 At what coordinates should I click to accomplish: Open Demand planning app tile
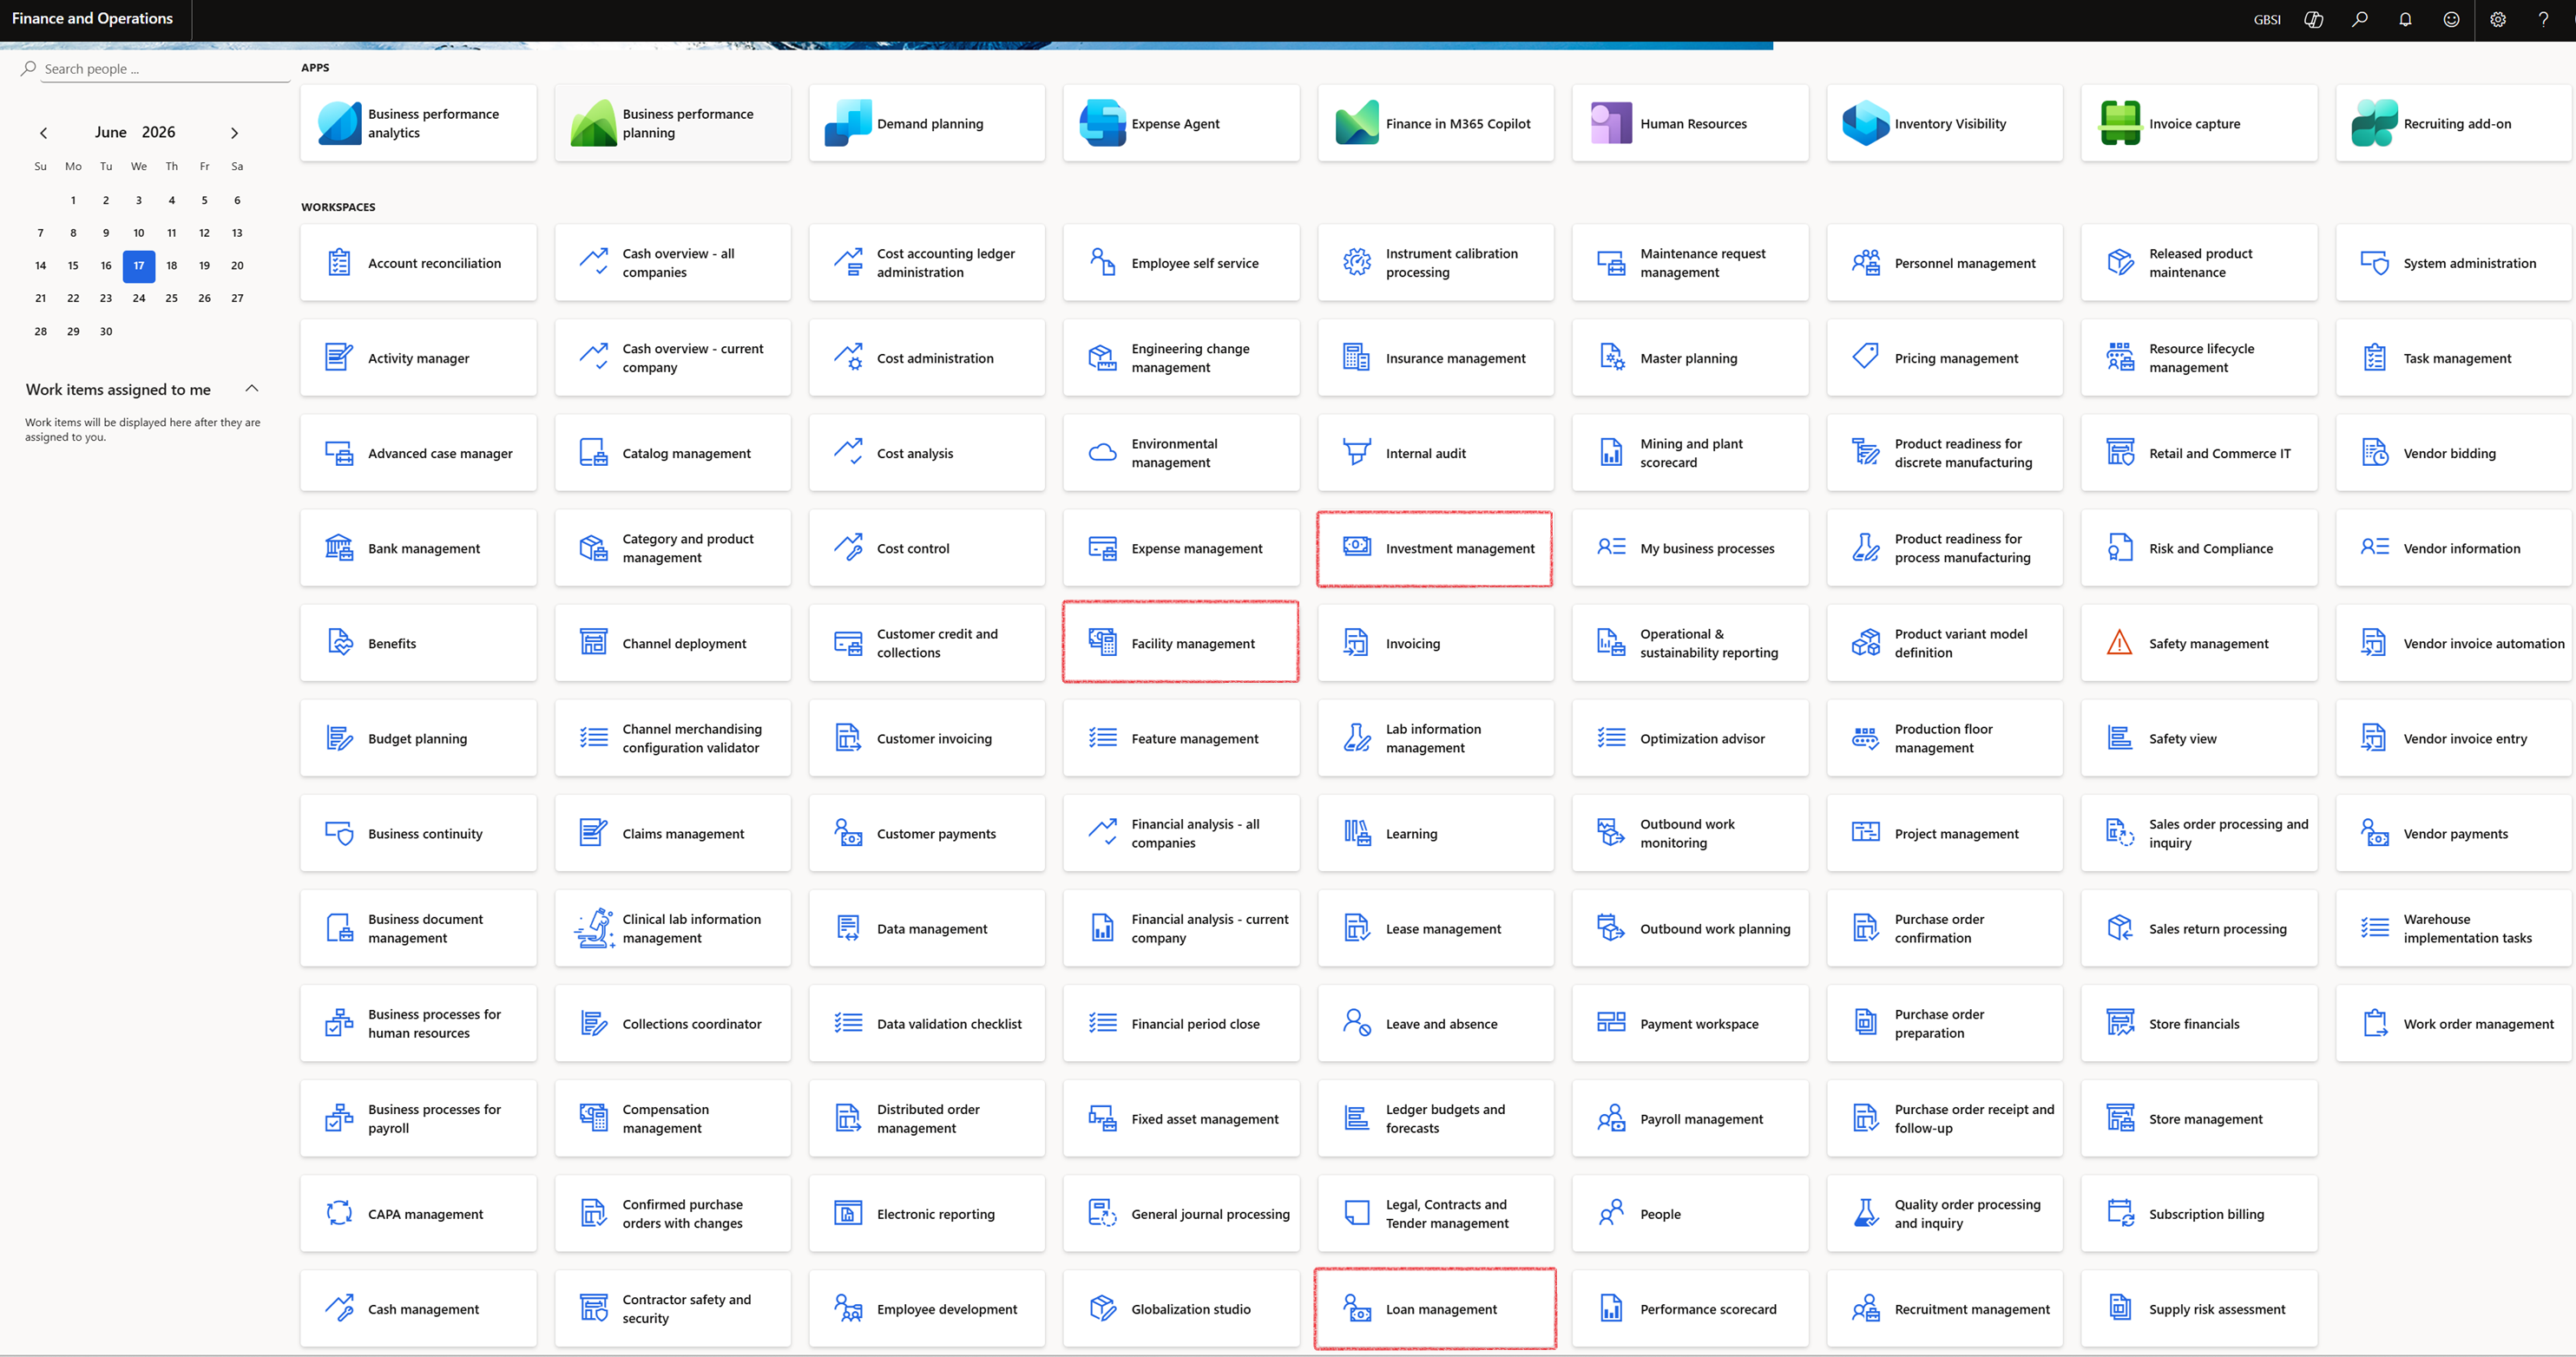927,124
